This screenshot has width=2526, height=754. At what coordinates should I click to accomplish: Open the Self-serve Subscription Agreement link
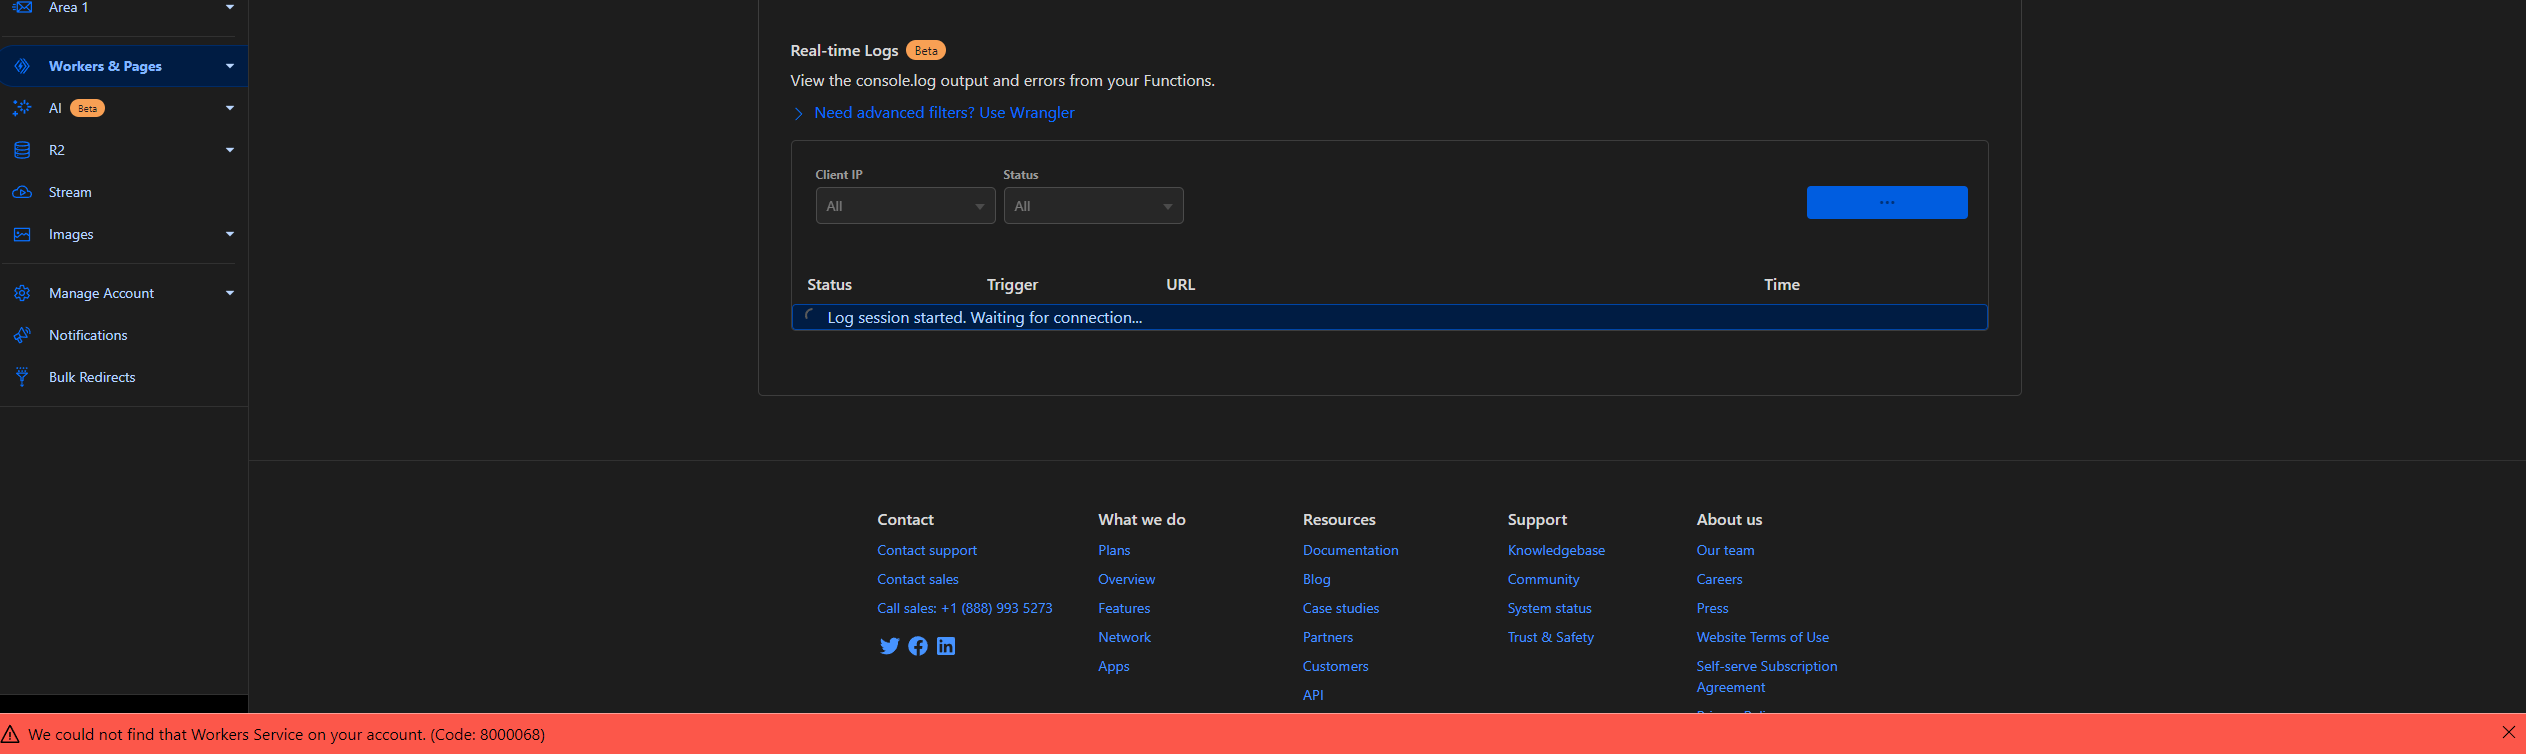click(x=1766, y=676)
